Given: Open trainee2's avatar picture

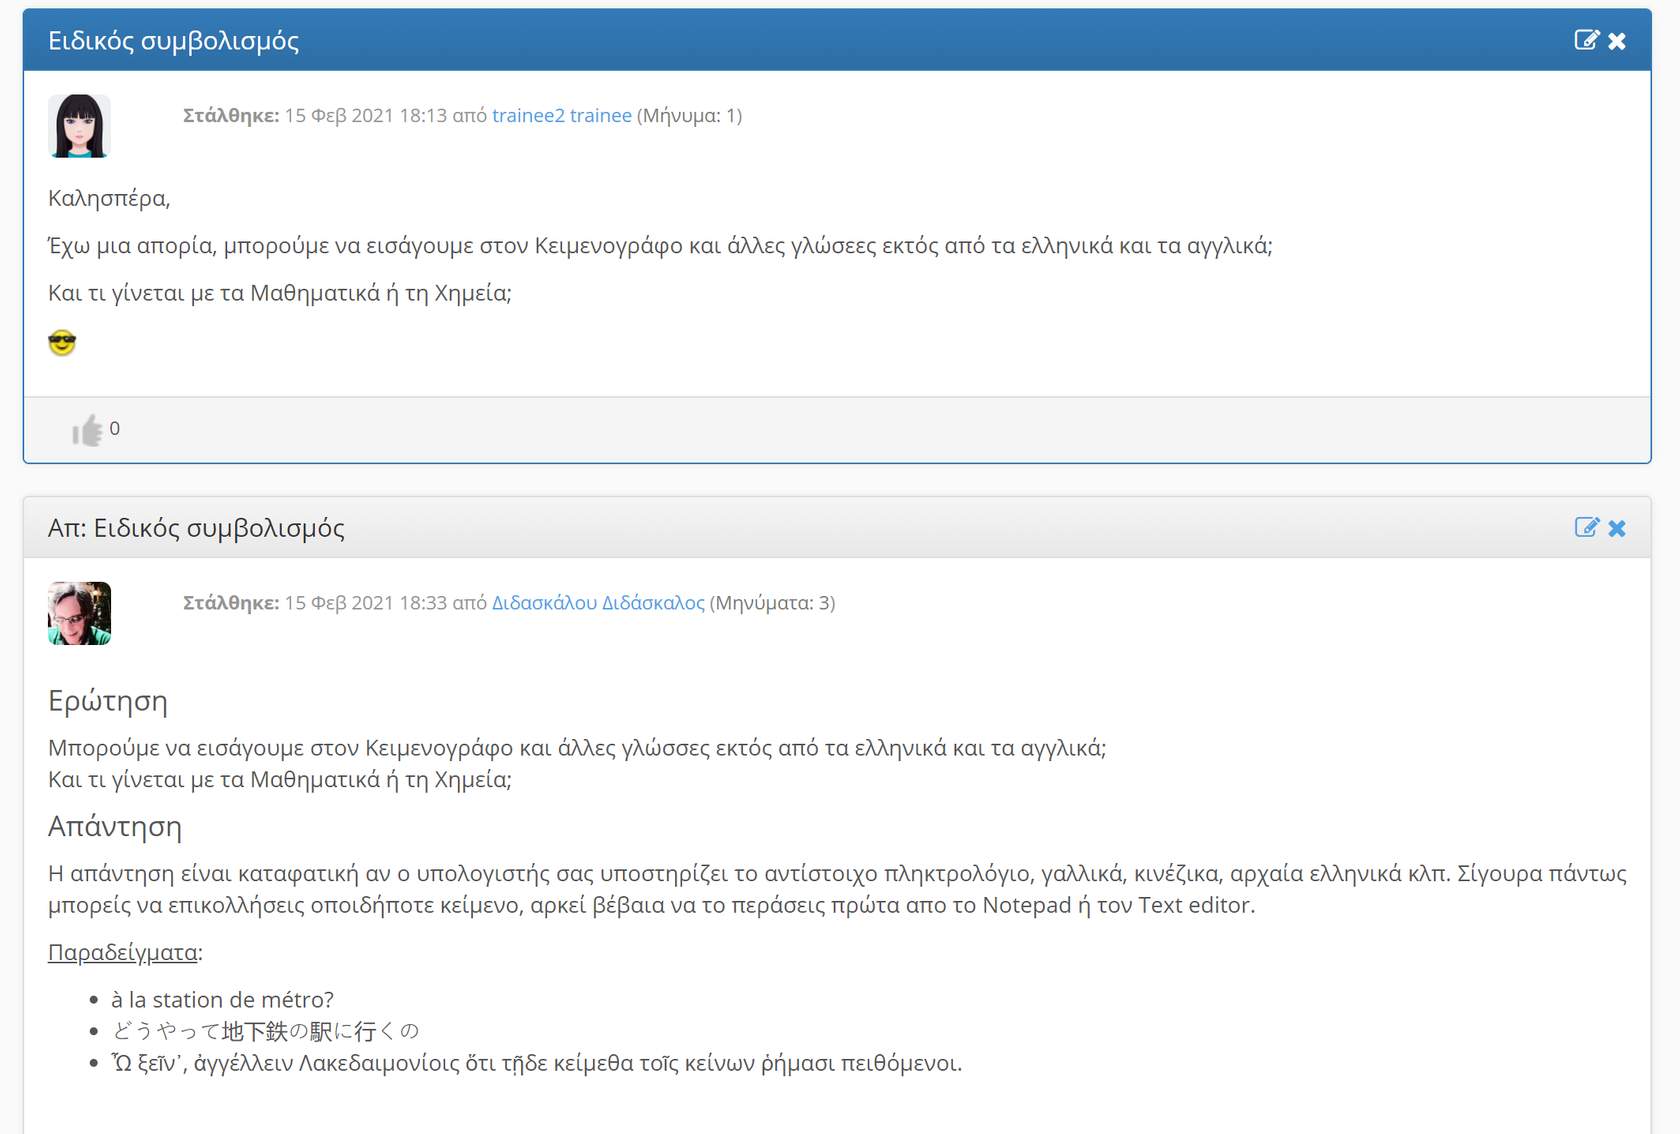Looking at the screenshot, I should tap(79, 126).
